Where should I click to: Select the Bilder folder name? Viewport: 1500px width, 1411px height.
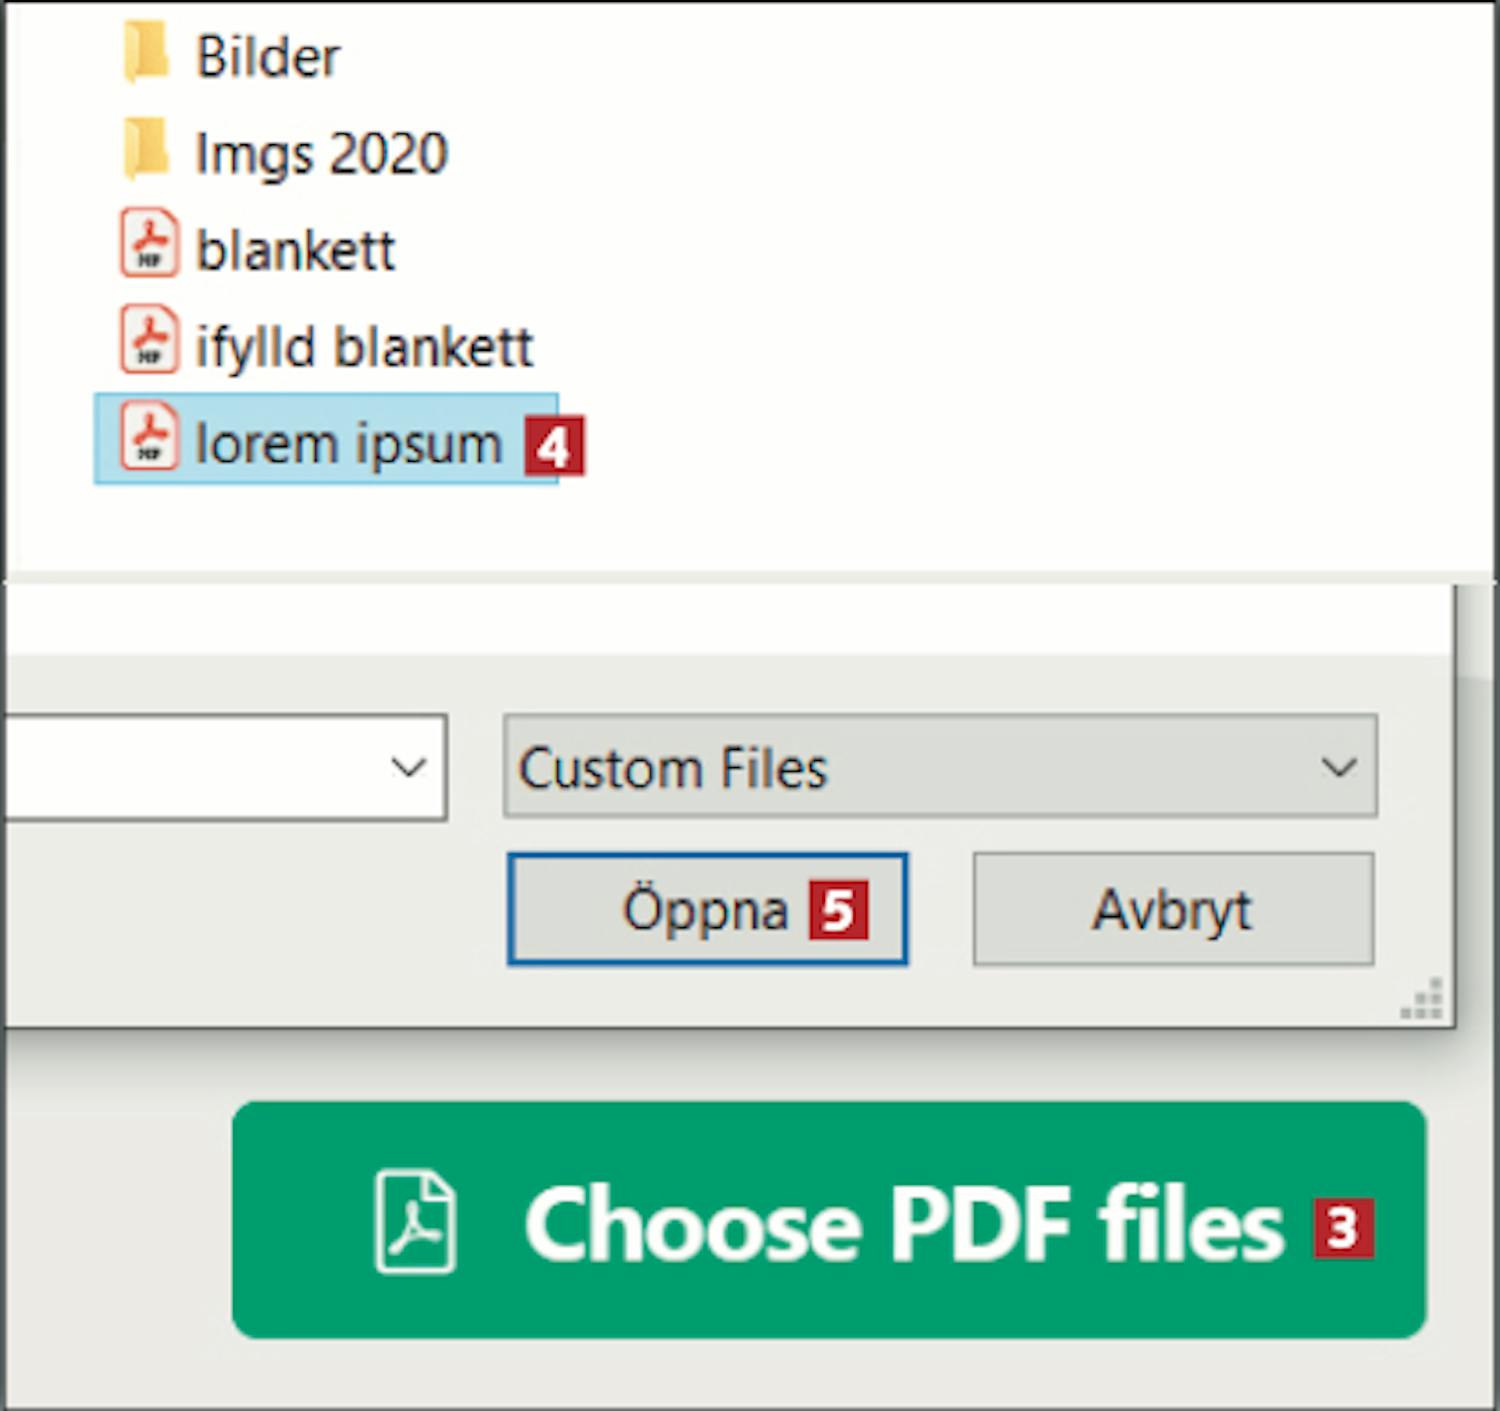point(267,57)
